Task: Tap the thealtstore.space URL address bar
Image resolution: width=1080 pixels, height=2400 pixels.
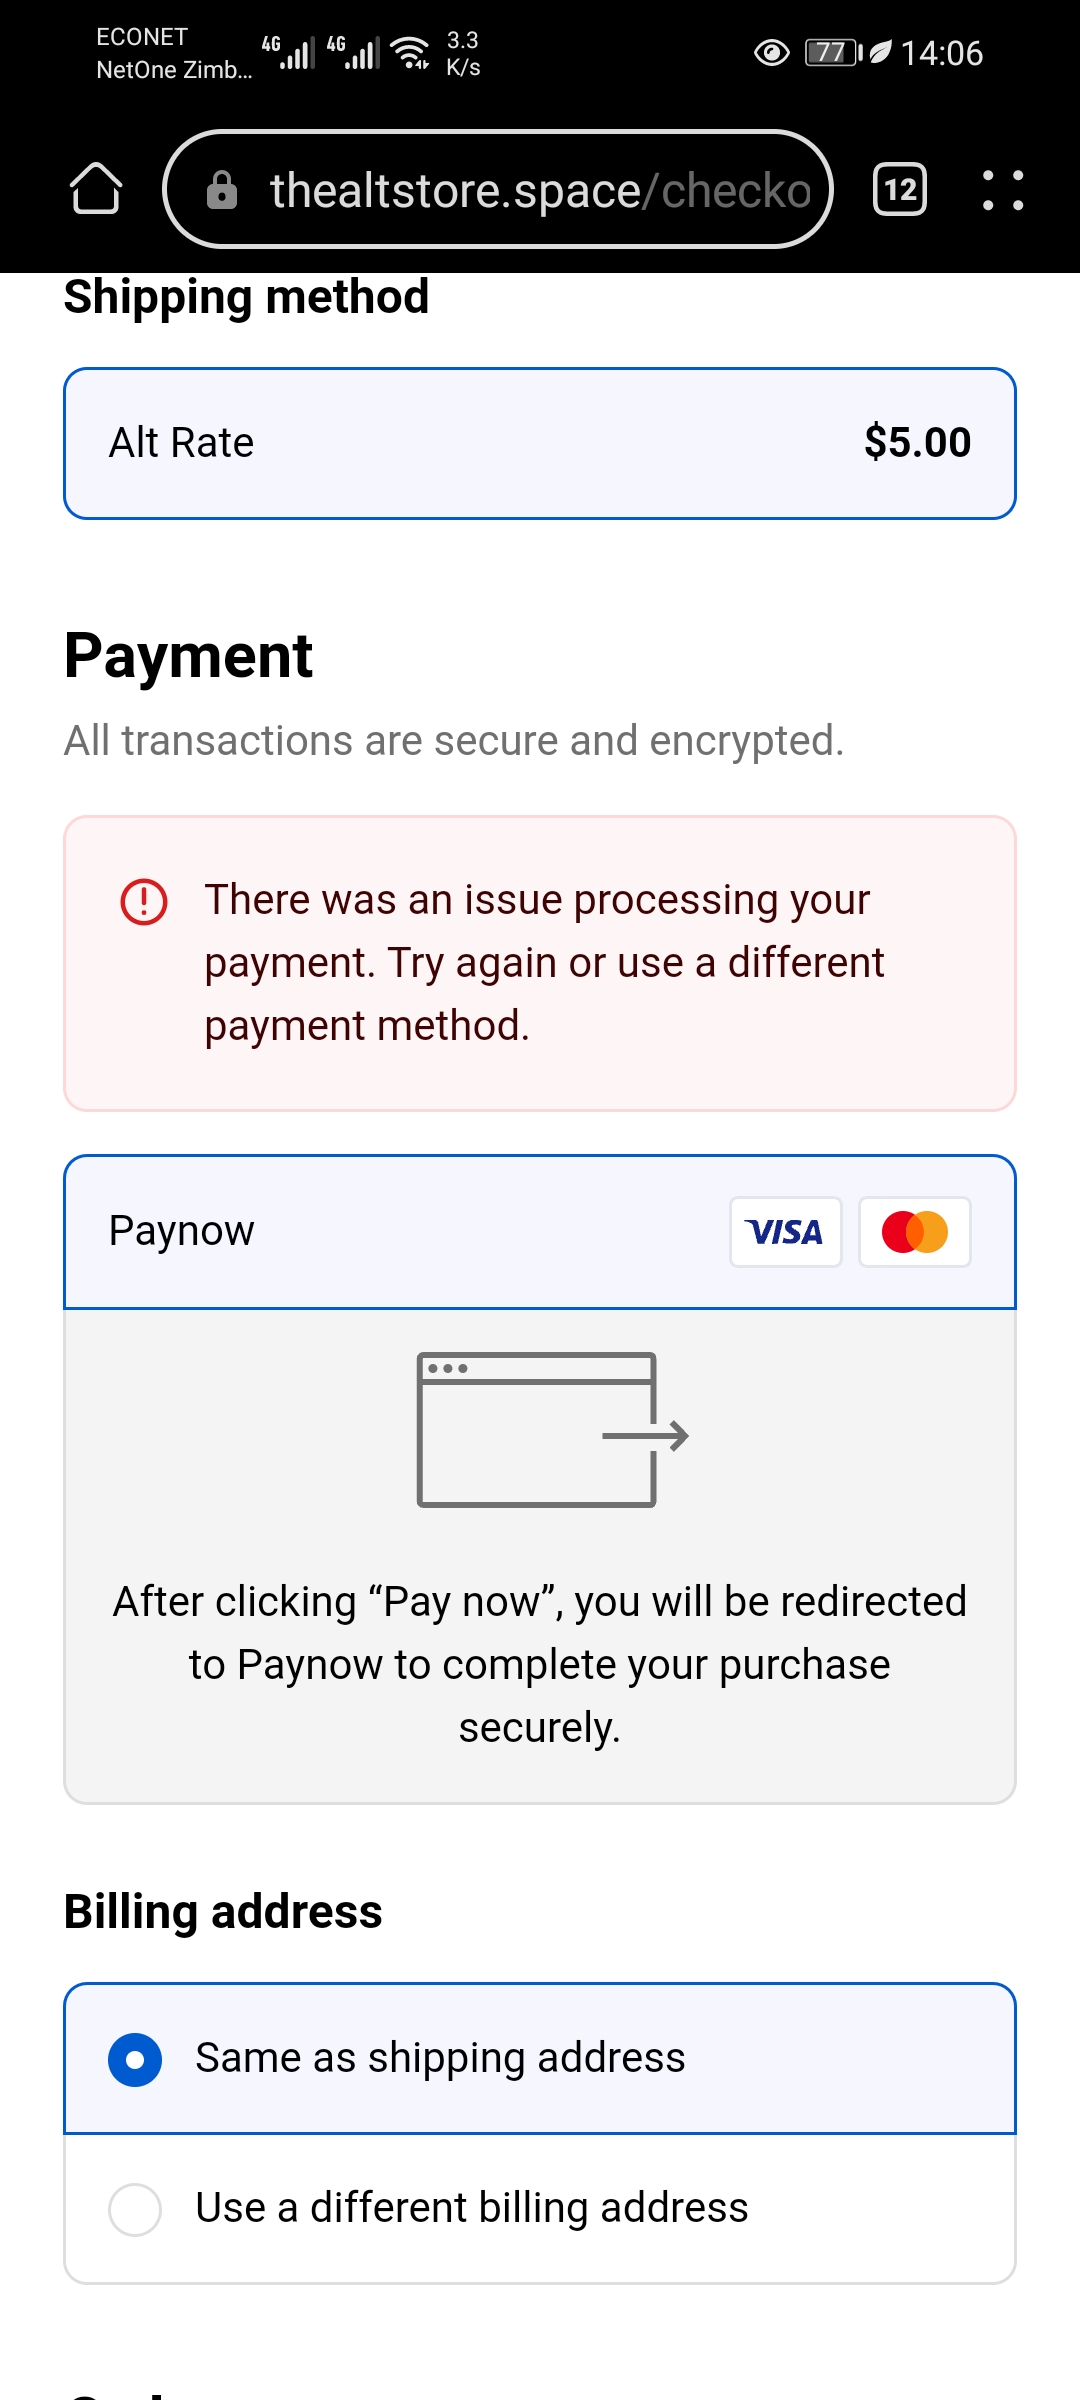Action: coord(540,190)
